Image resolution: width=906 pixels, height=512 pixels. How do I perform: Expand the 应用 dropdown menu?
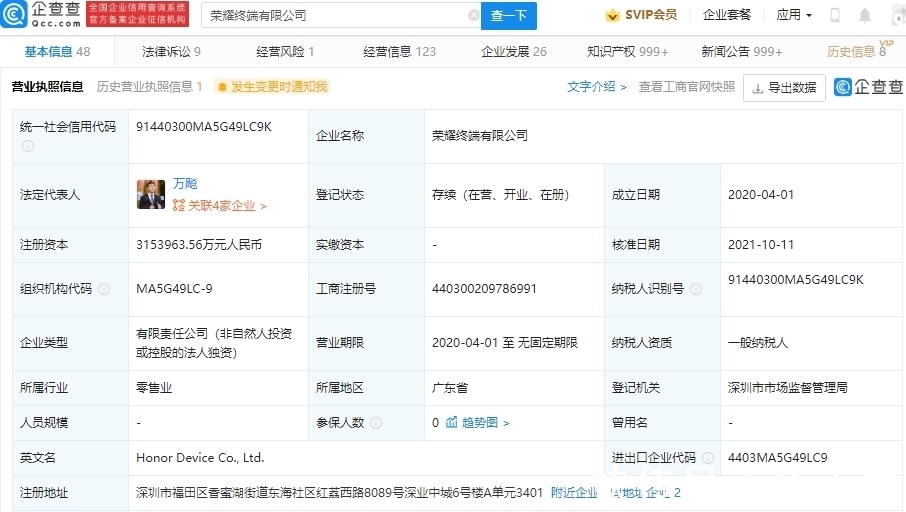coord(794,15)
